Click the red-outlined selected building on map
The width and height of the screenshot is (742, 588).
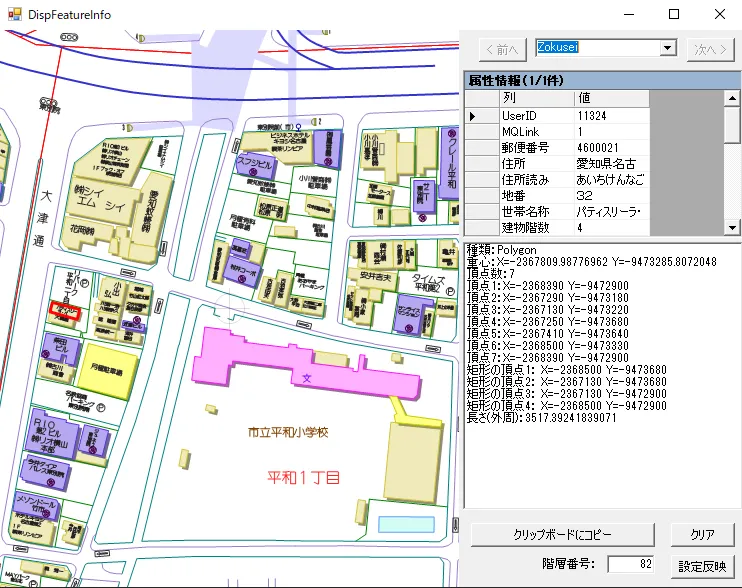[x=65, y=312]
